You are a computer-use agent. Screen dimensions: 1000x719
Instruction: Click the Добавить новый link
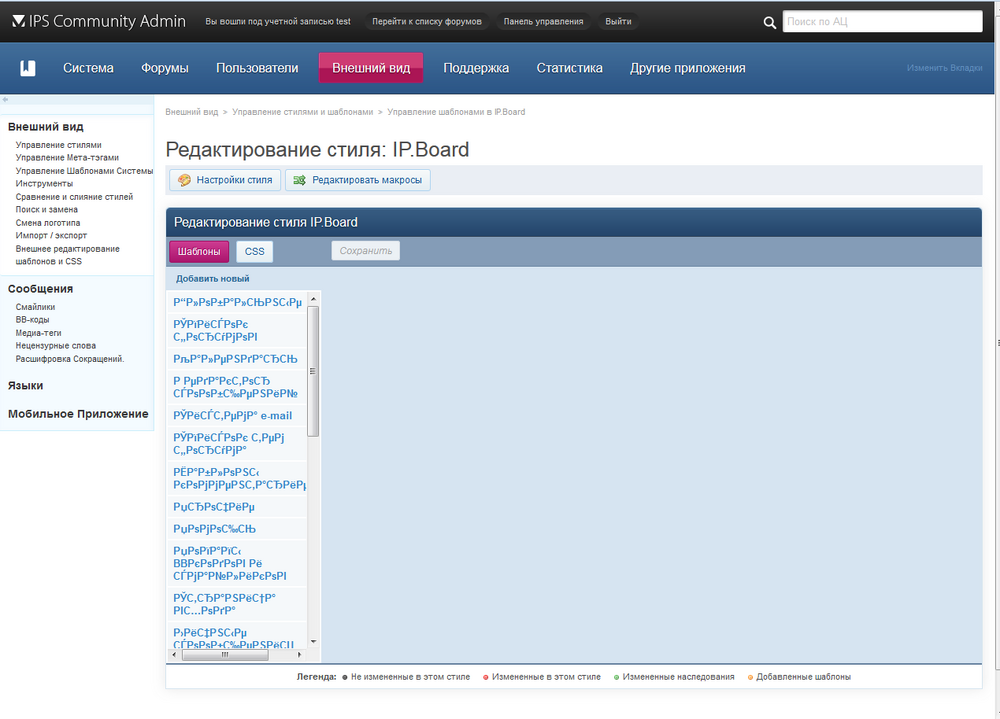(x=213, y=279)
